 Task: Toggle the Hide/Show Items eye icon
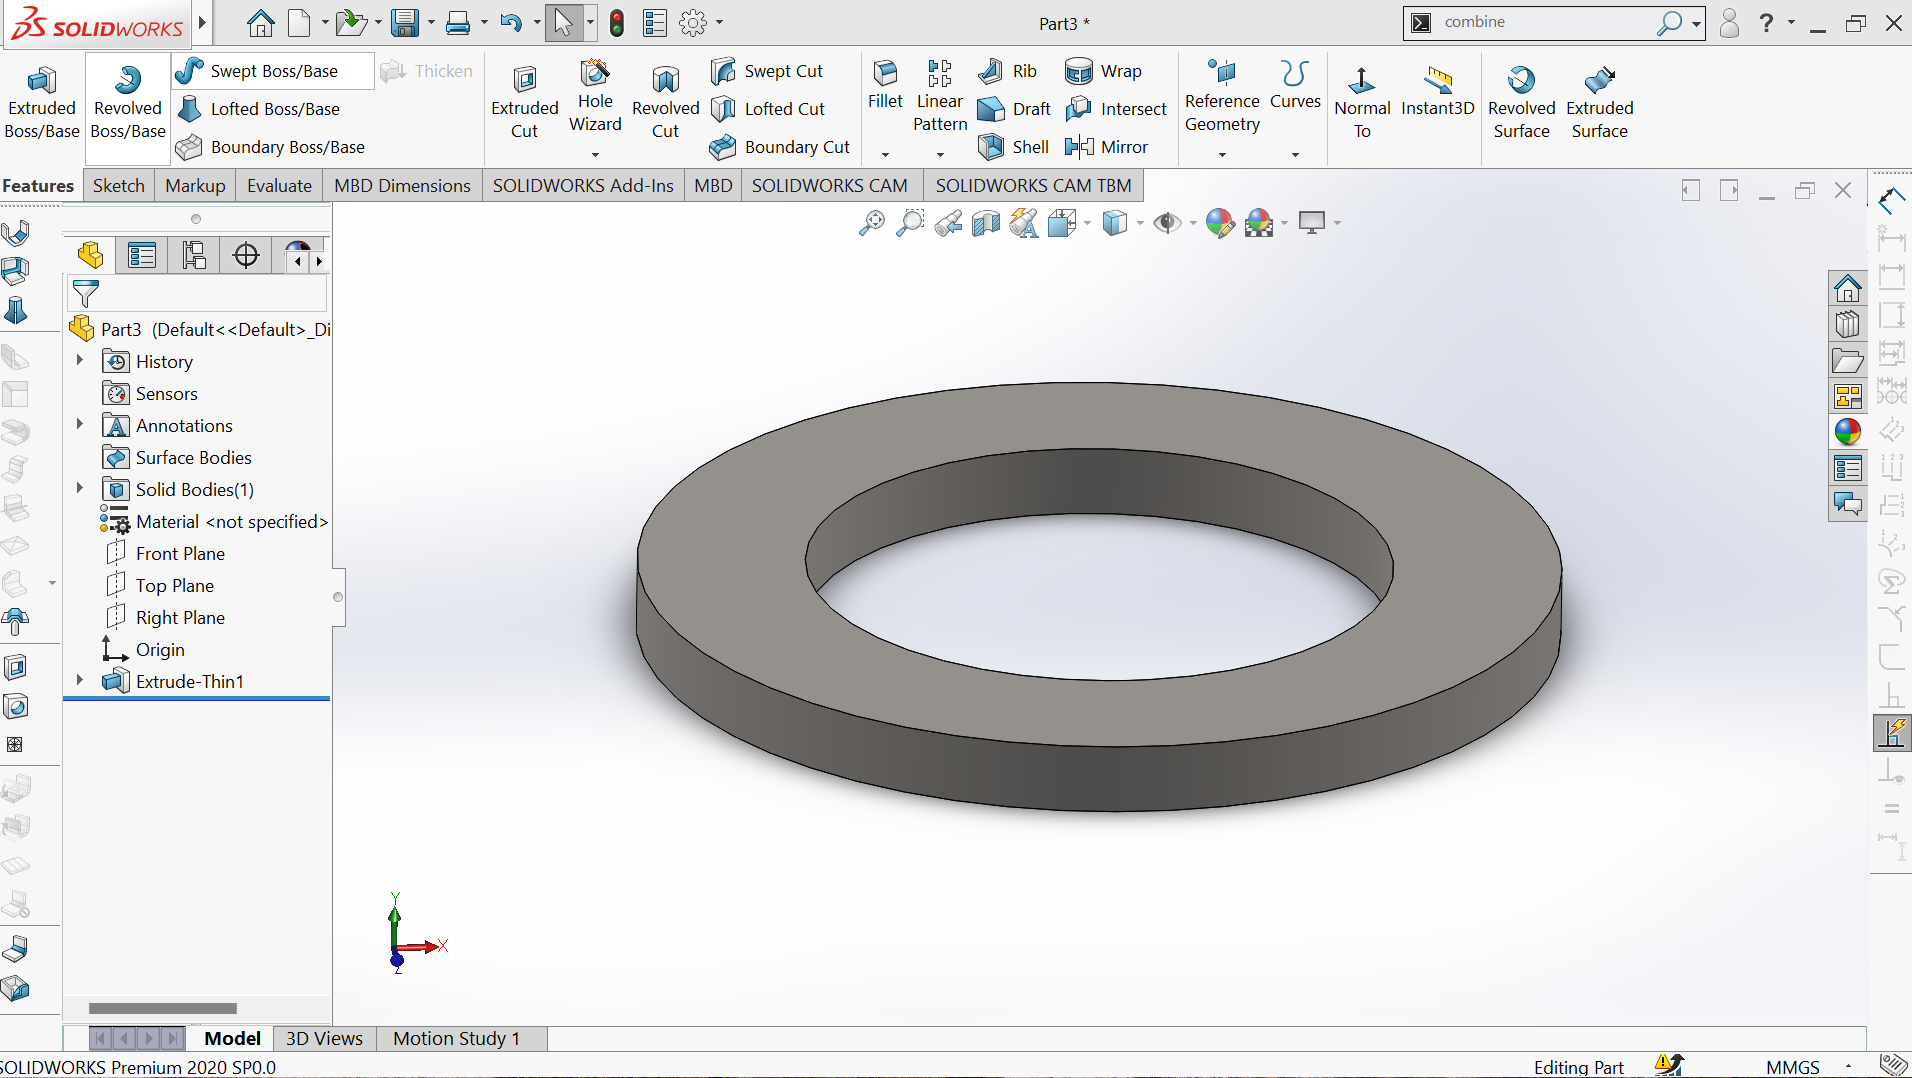pos(1166,223)
